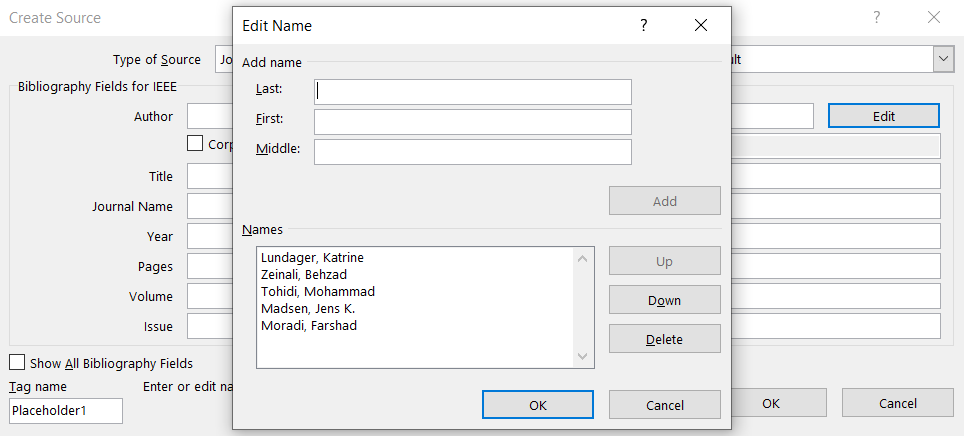Viewport: 964px width, 439px height.
Task: Enable Show All Bibliography Fields checkbox
Action: [17, 363]
